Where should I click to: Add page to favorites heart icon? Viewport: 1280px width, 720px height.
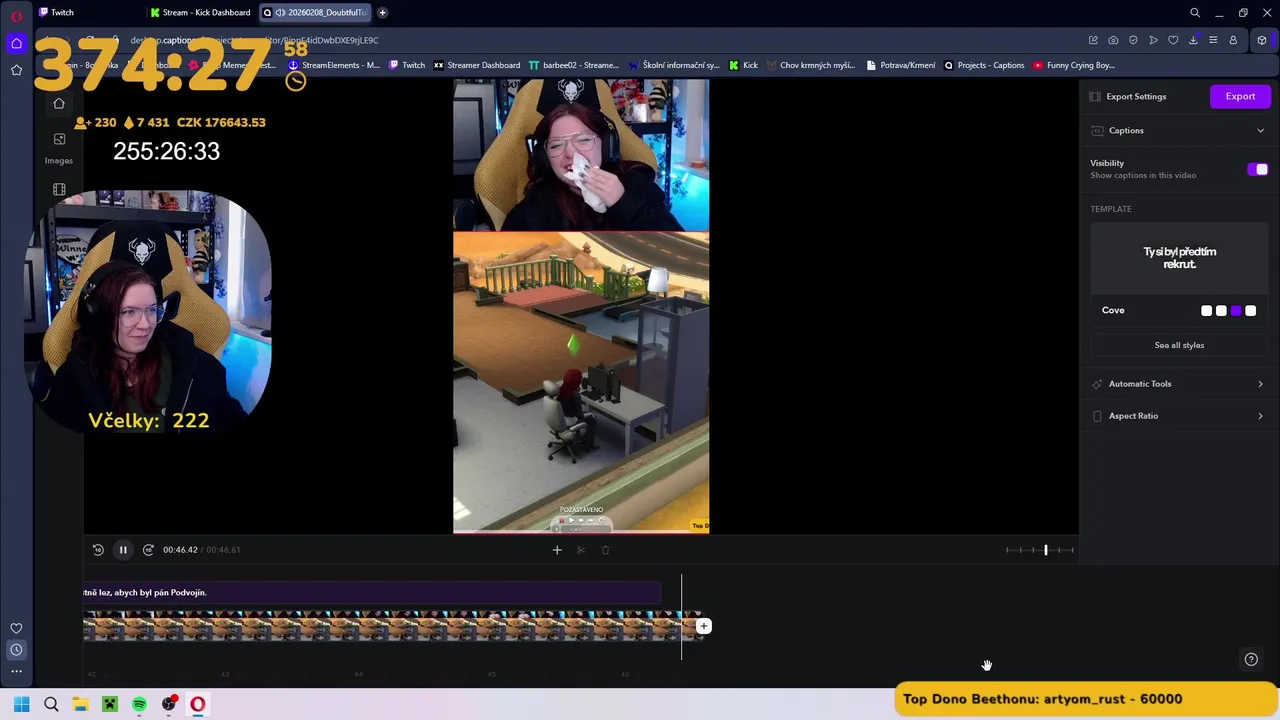(1173, 40)
